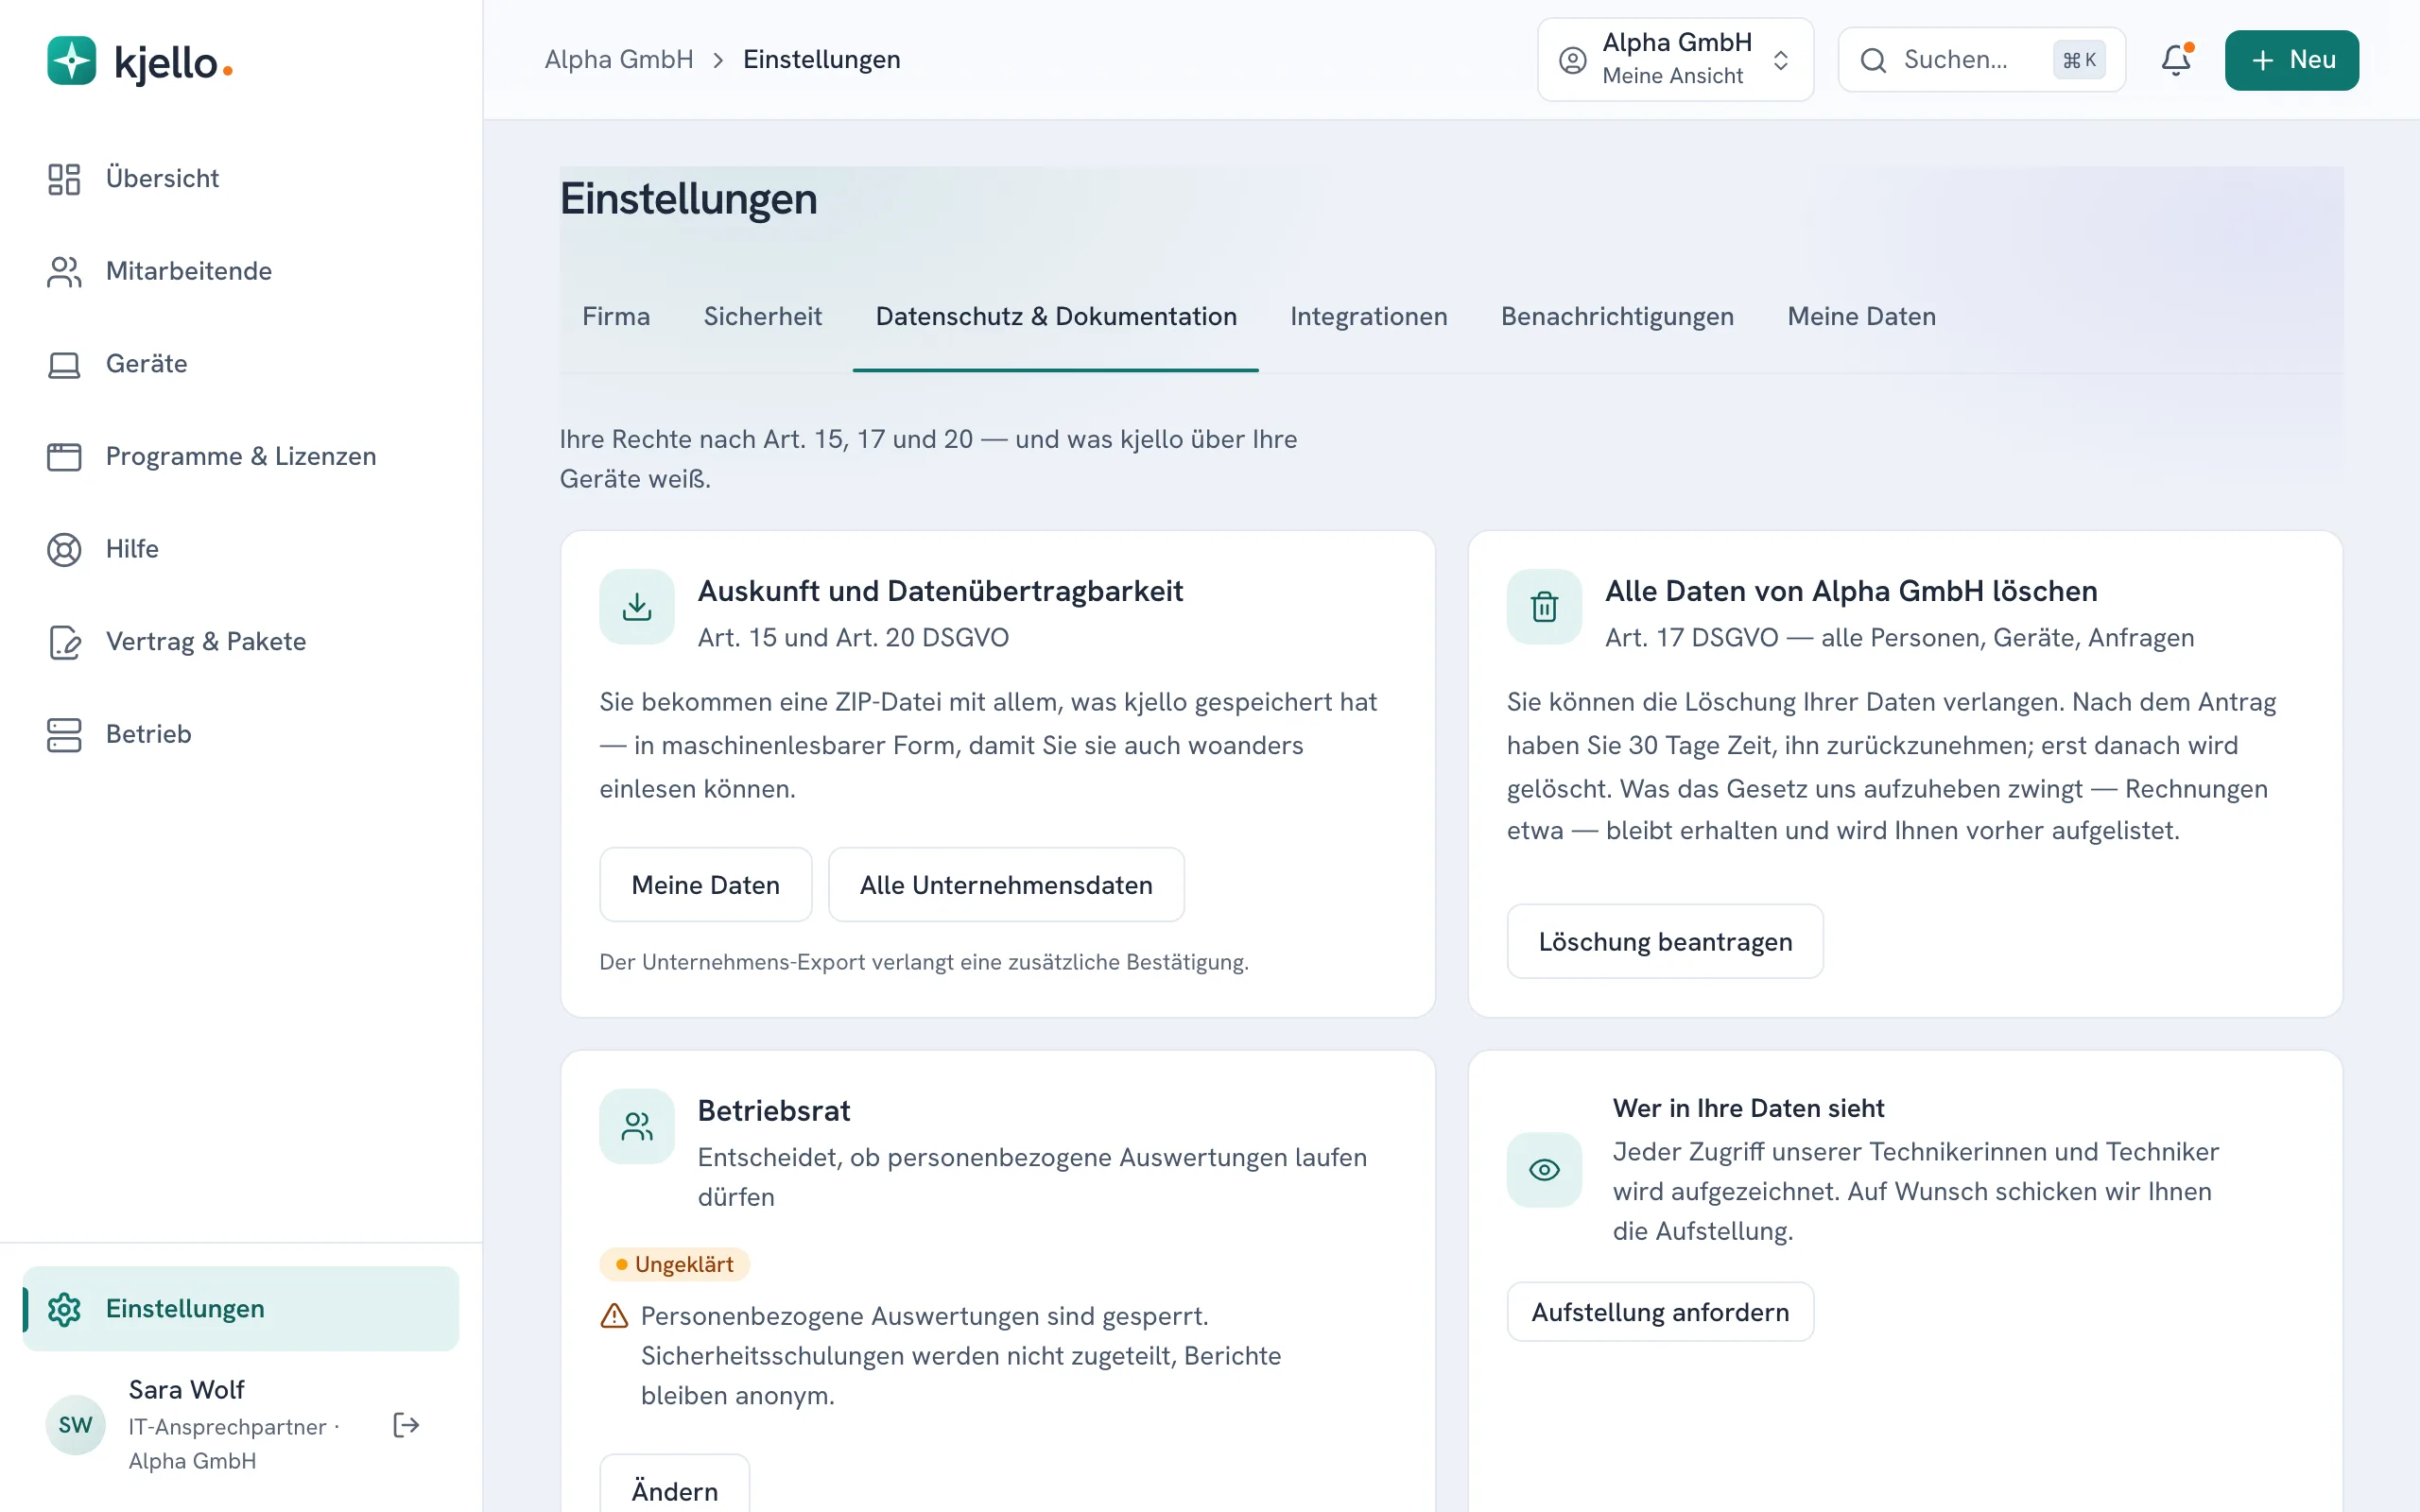Open Übersicht dashboard icon in sidebar
This screenshot has height=1512, width=2420.
click(64, 179)
